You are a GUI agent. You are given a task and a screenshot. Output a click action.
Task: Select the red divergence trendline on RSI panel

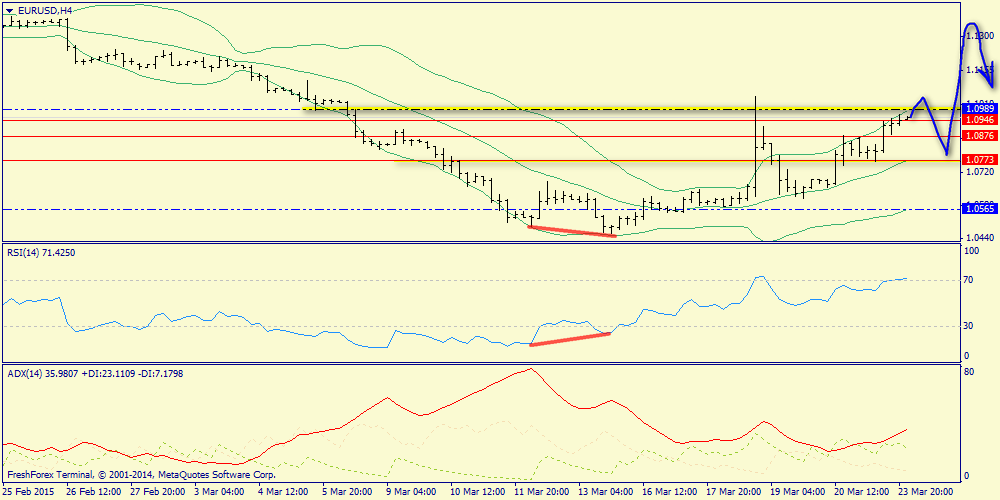(570, 339)
